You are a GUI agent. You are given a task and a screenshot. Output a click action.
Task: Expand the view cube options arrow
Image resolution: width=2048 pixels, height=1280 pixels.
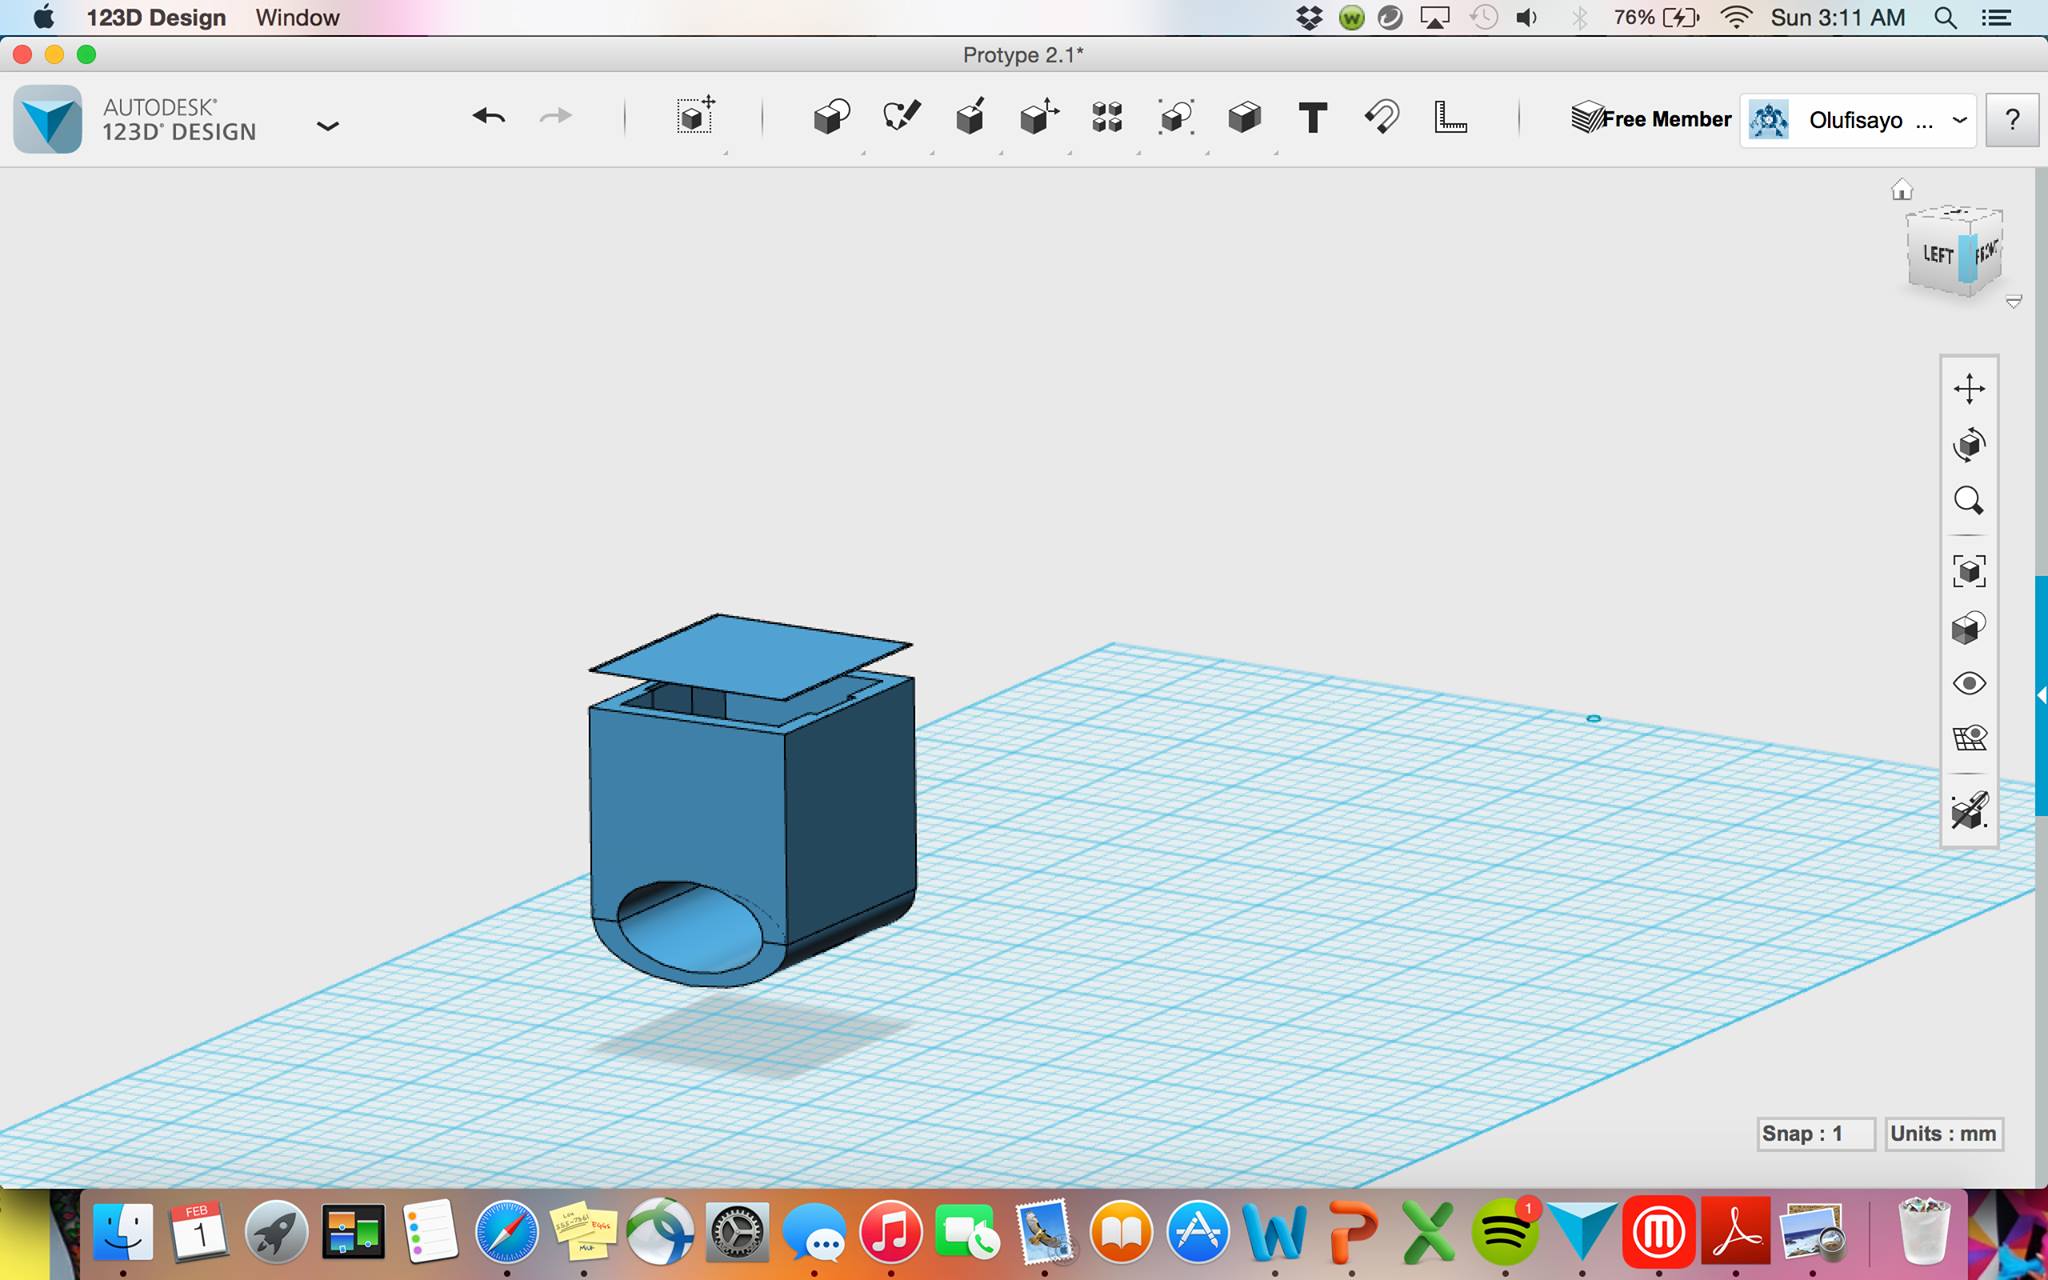tap(2013, 302)
